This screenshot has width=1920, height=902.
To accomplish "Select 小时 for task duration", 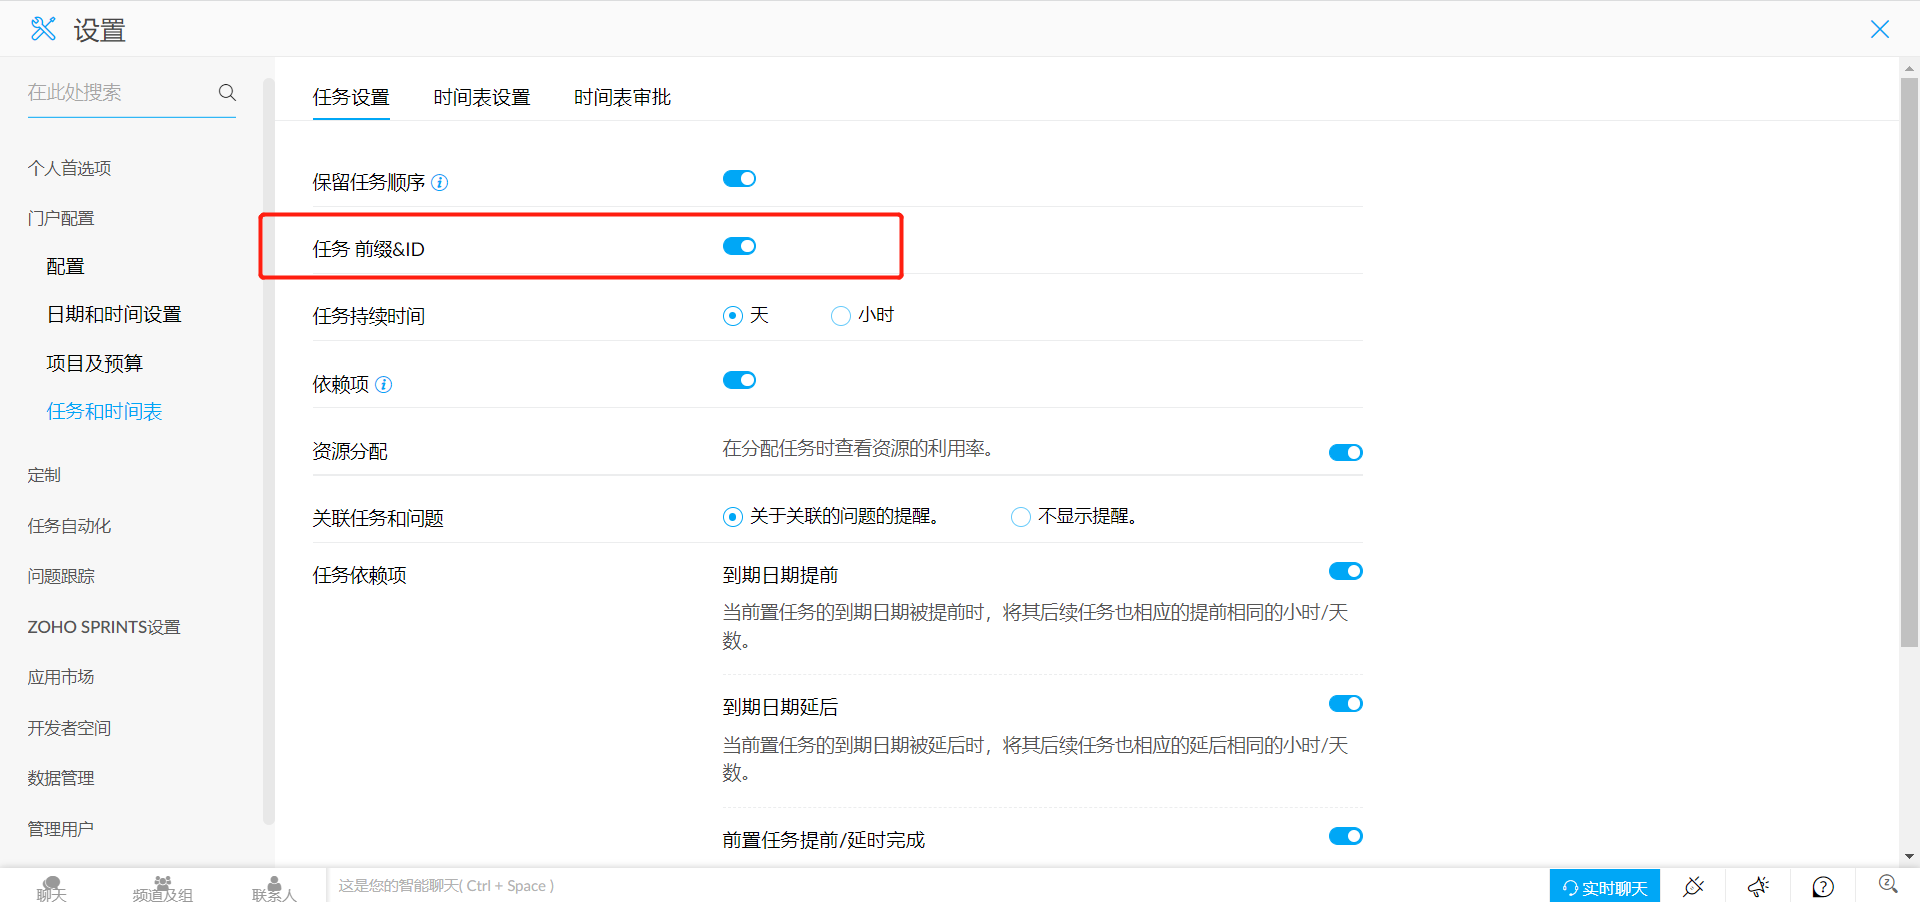I will pos(841,316).
